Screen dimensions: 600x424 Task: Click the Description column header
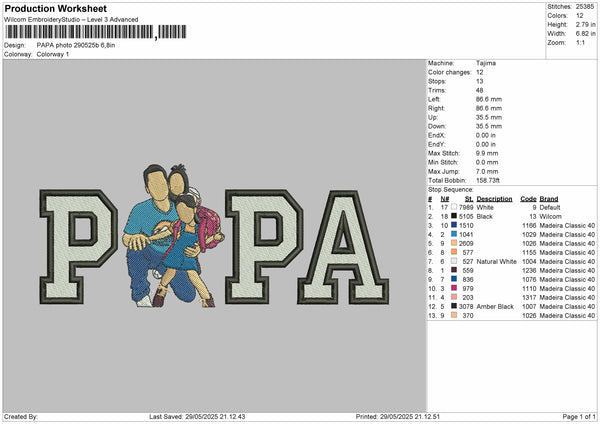[494, 198]
